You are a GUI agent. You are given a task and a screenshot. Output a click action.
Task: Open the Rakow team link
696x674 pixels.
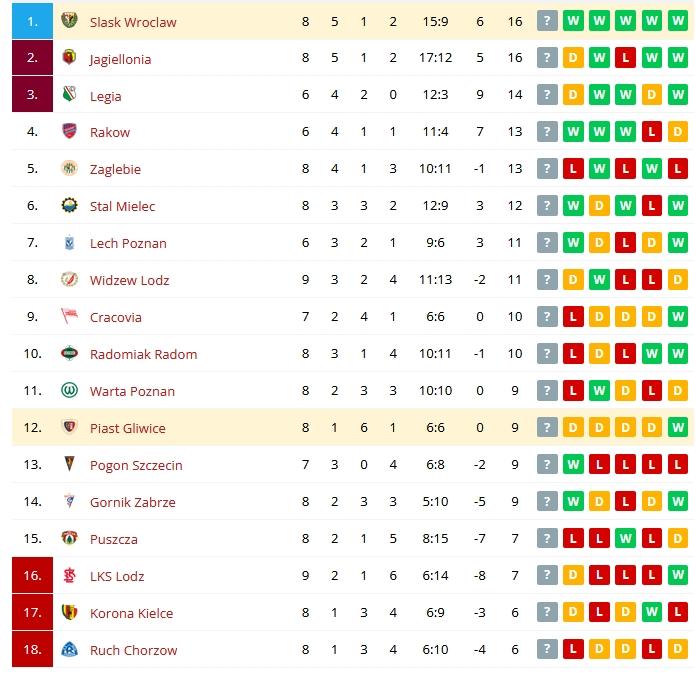coord(110,132)
